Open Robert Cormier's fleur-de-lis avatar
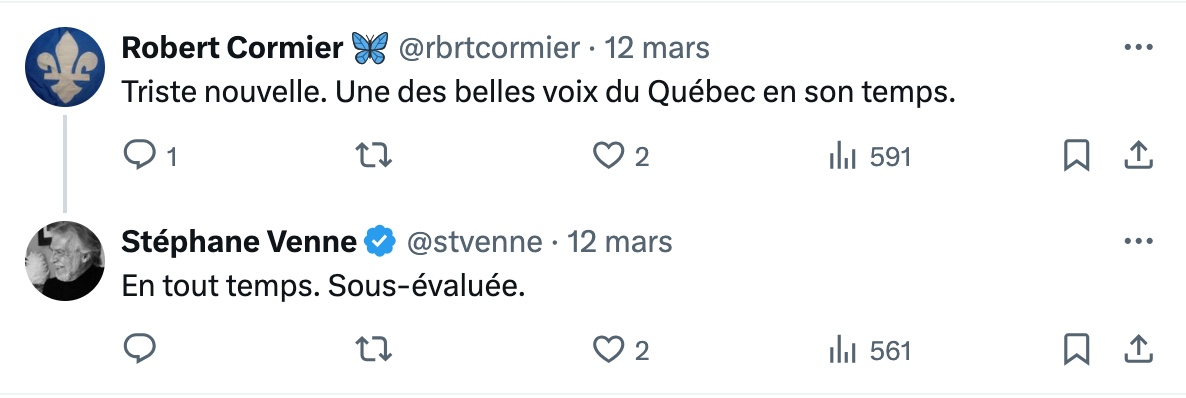This screenshot has width=1186, height=398. (64, 67)
